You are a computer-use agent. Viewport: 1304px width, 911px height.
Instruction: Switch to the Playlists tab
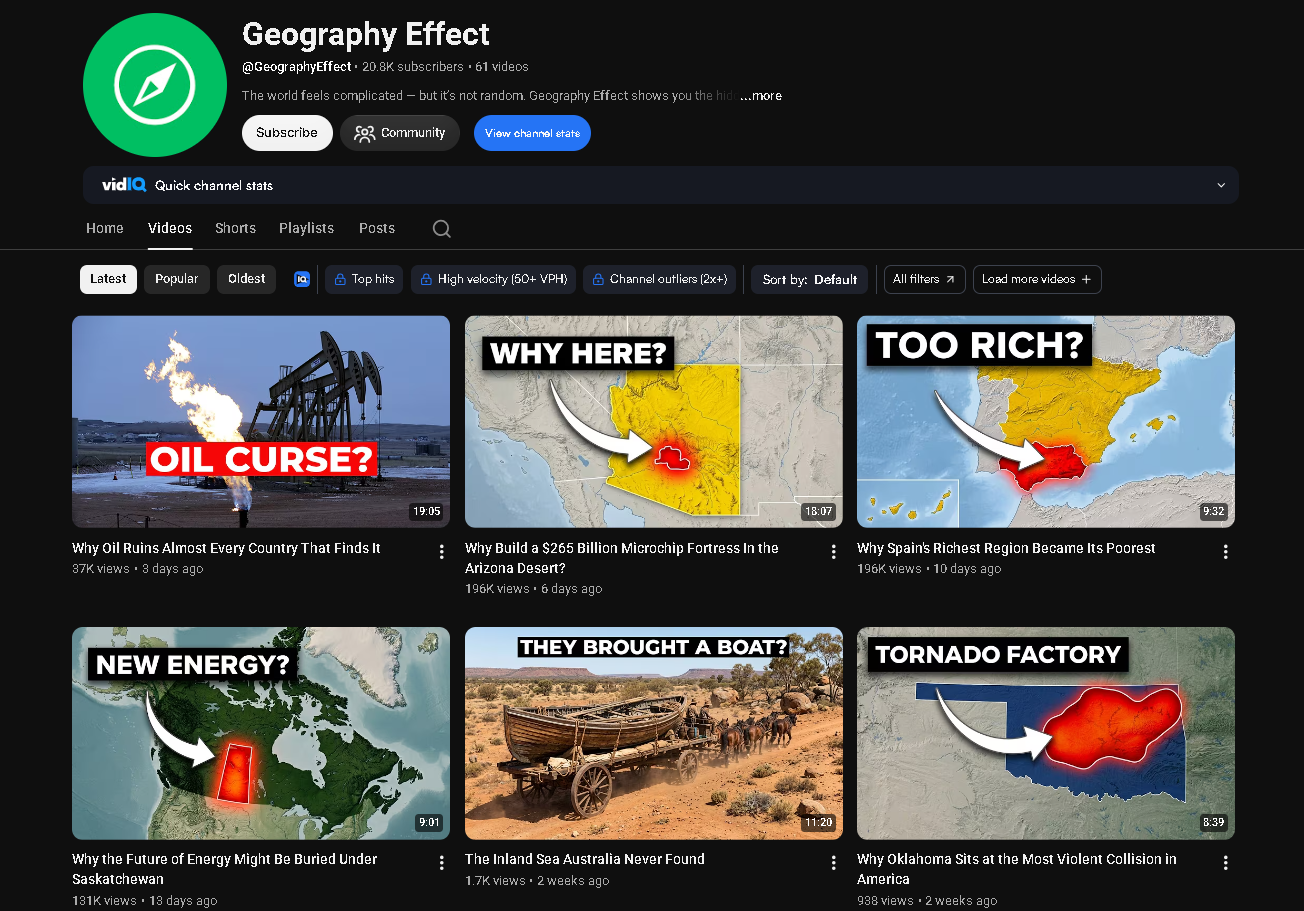(306, 228)
